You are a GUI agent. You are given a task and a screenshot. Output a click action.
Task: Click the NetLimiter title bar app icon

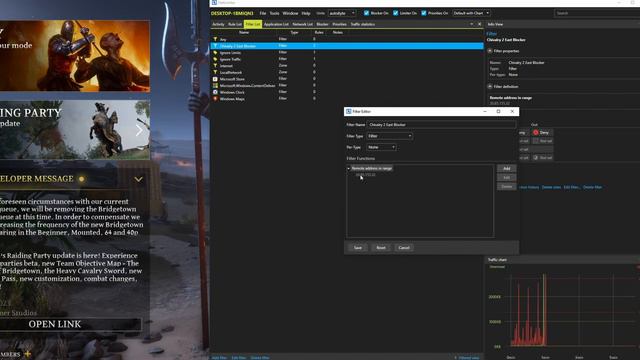[x=214, y=2]
